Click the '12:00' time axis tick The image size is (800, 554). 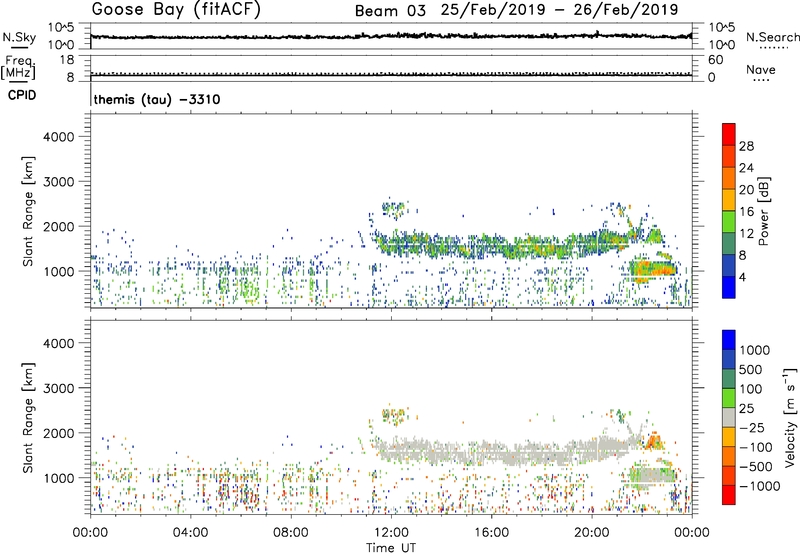point(391,533)
